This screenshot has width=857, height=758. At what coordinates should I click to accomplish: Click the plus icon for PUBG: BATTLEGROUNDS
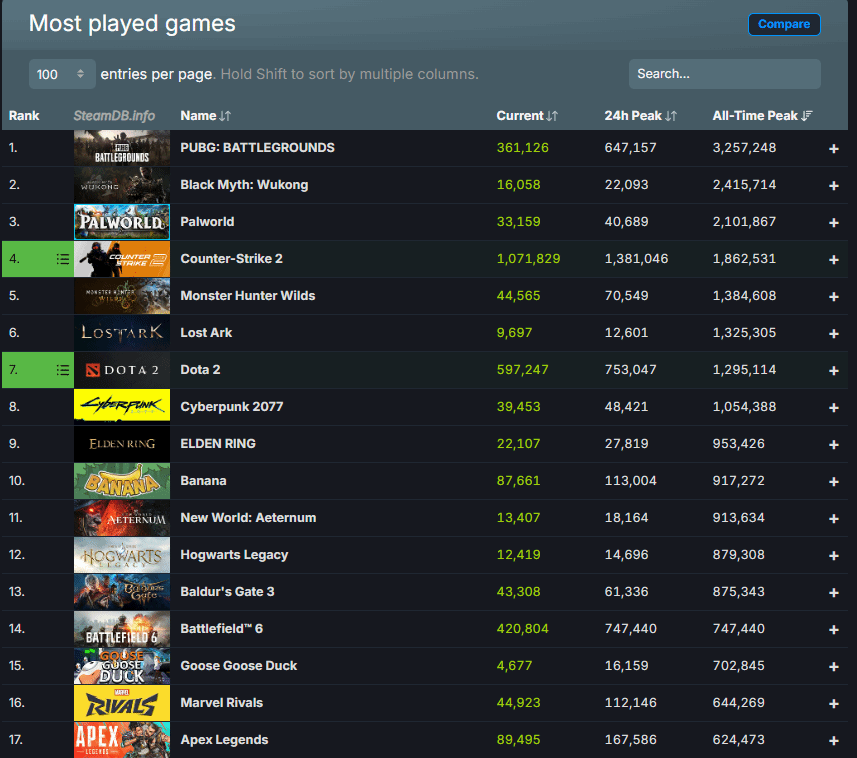833,149
